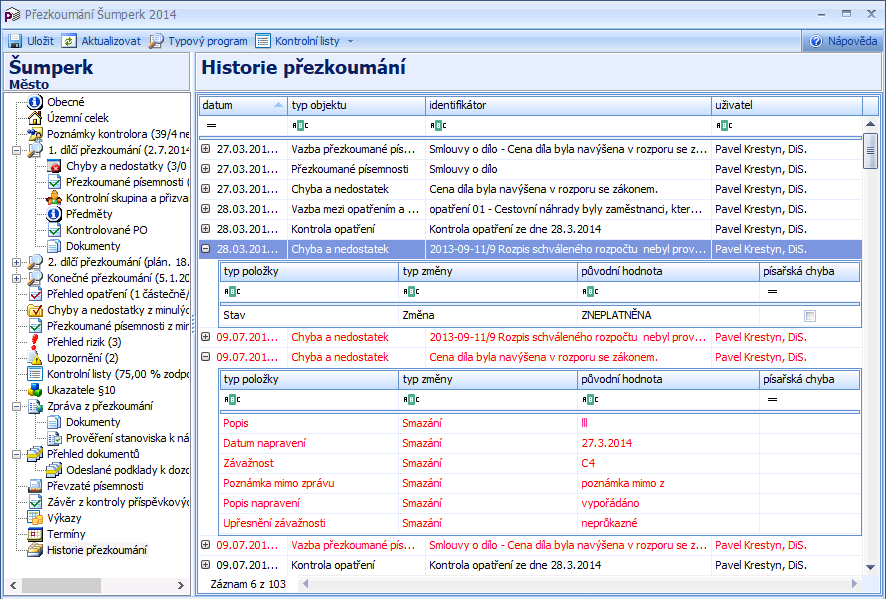
Task: Sort by the typ objektu column header
Action: [357, 106]
